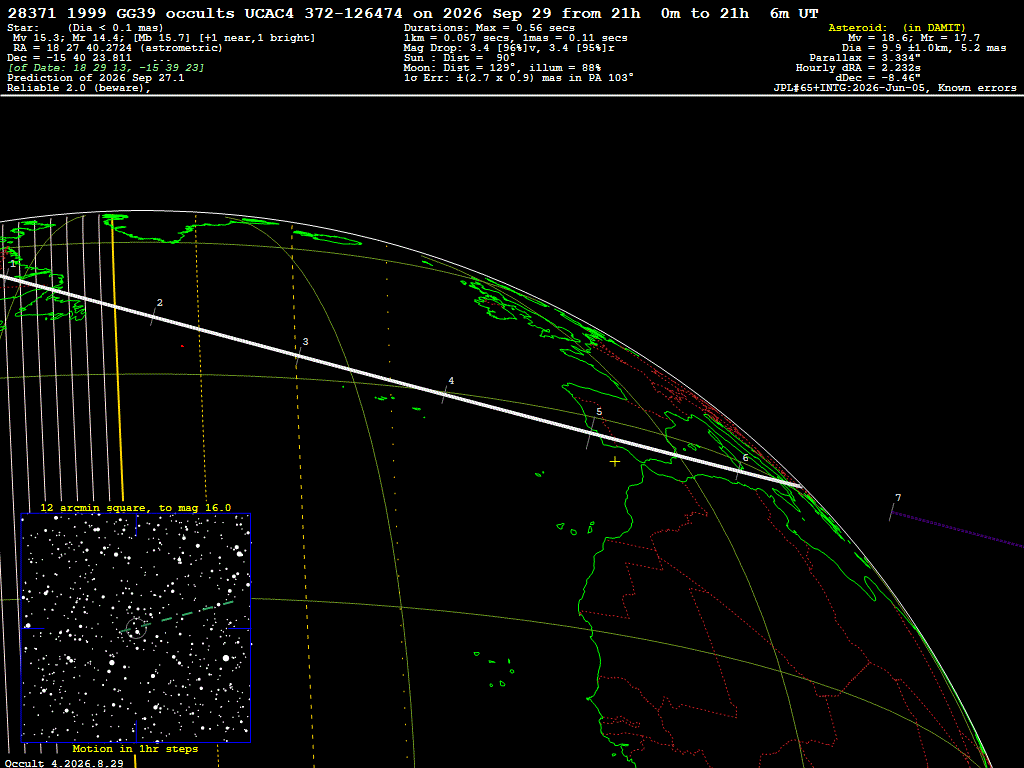Click the purple dotted path extension

point(957,529)
